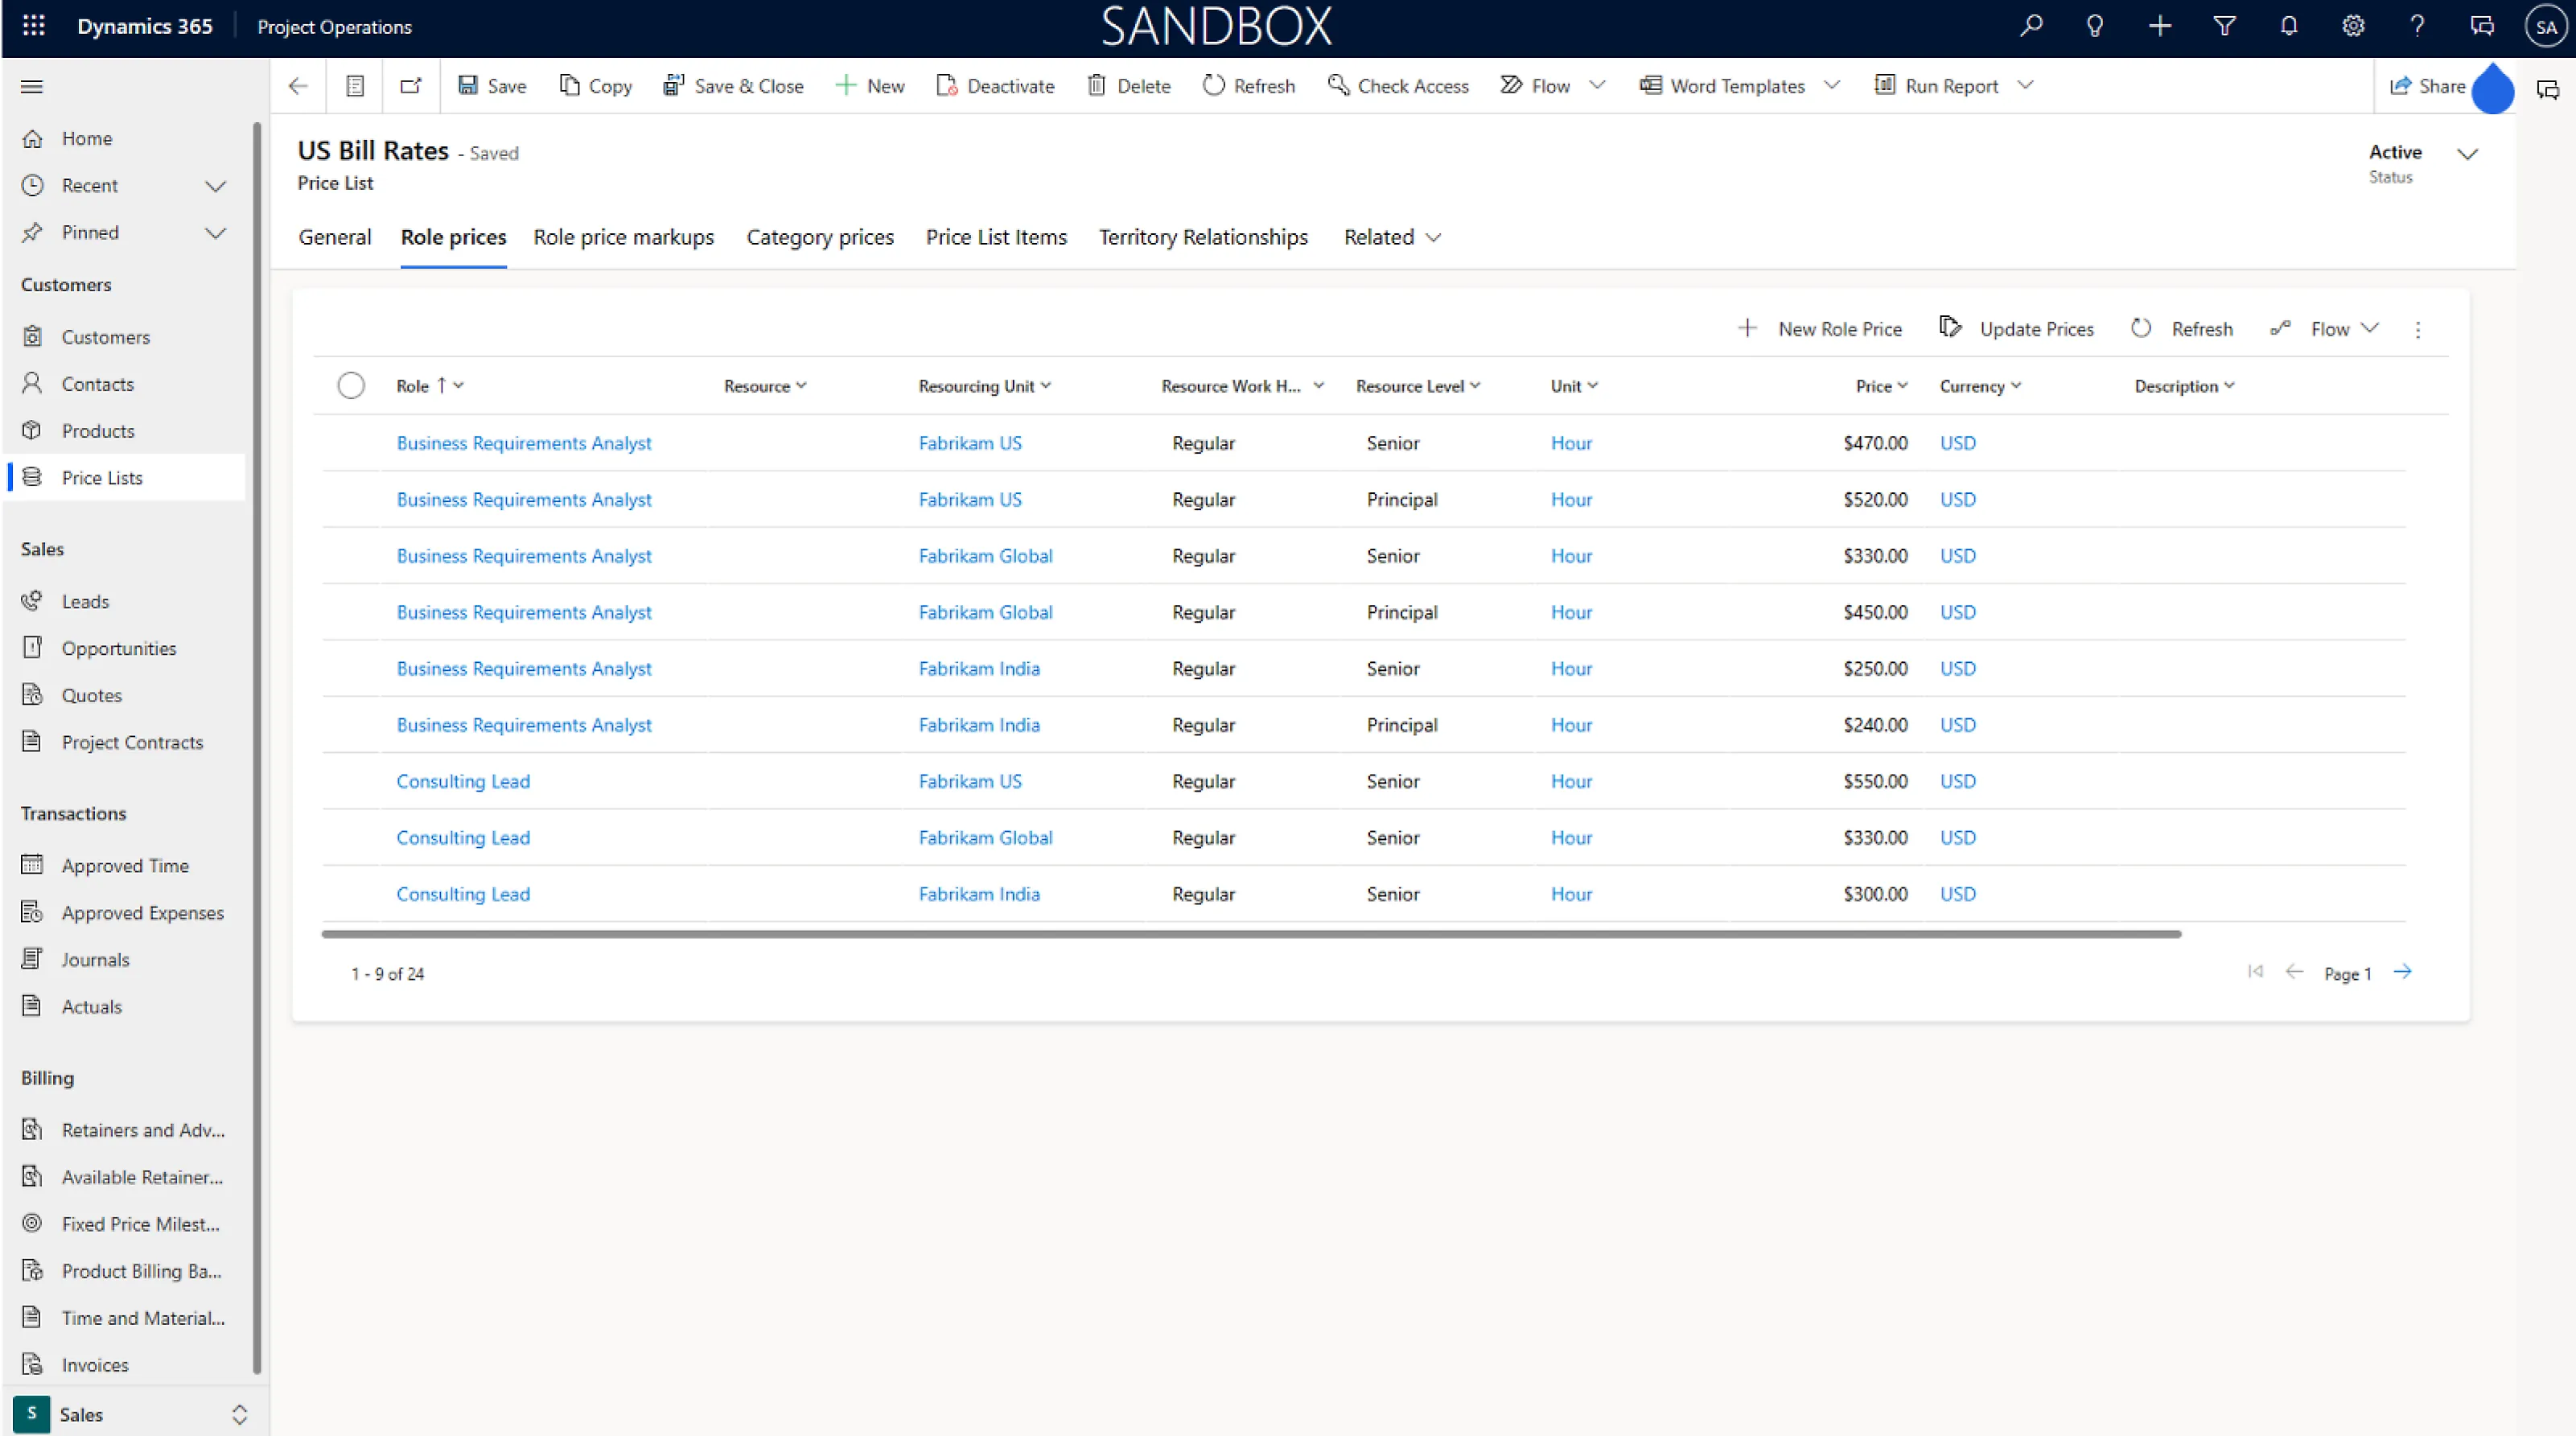Screen dimensions: 2576x1436
Task: Select the first Business Requirements Analyst row checkbox
Action: coord(351,443)
